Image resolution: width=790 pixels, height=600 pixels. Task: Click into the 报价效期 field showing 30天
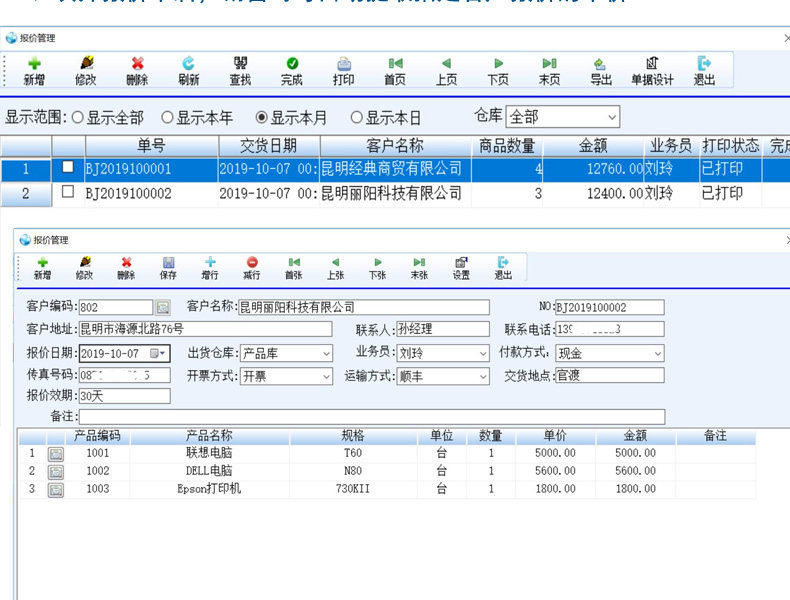pyautogui.click(x=124, y=396)
